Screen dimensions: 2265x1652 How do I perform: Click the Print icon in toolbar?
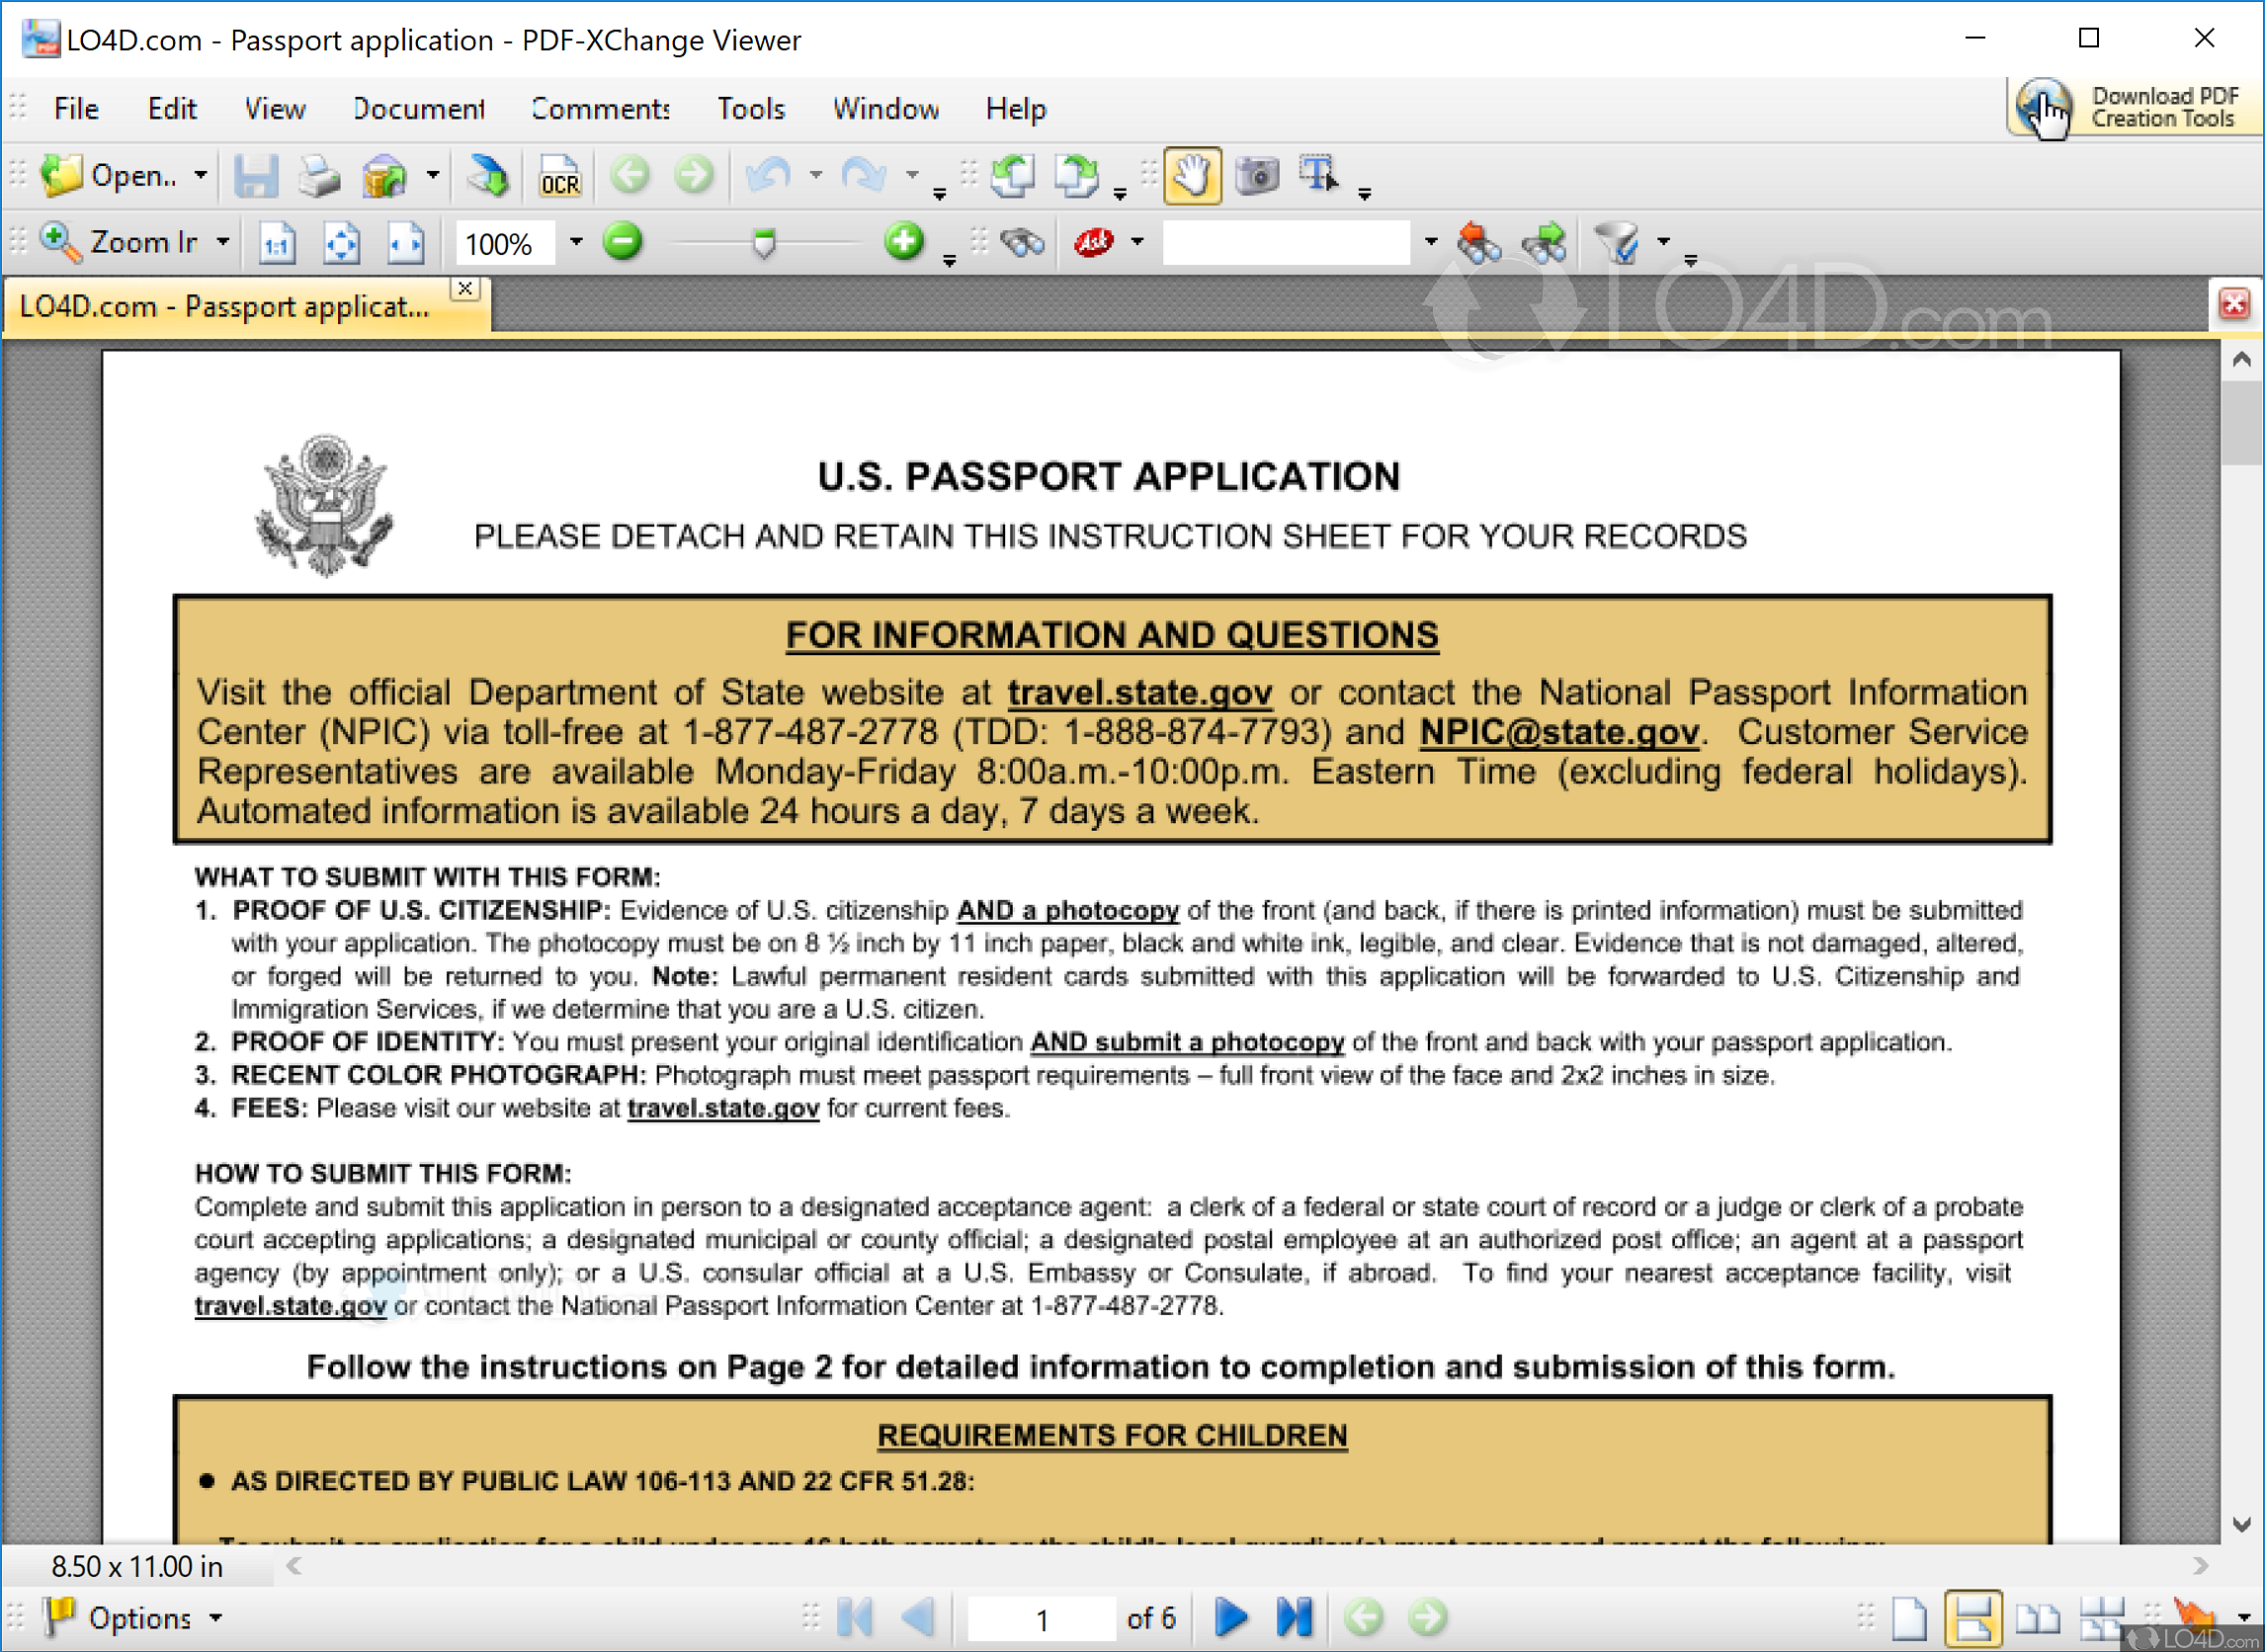[320, 177]
